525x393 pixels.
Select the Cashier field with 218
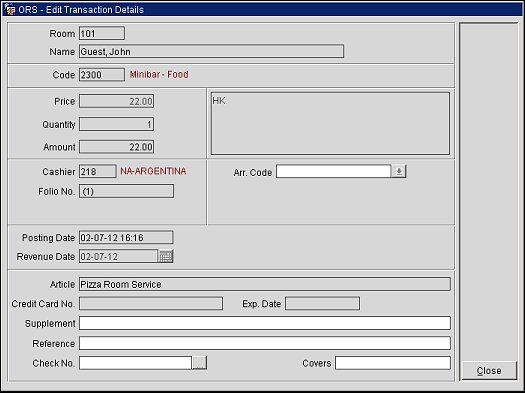pyautogui.click(x=98, y=171)
